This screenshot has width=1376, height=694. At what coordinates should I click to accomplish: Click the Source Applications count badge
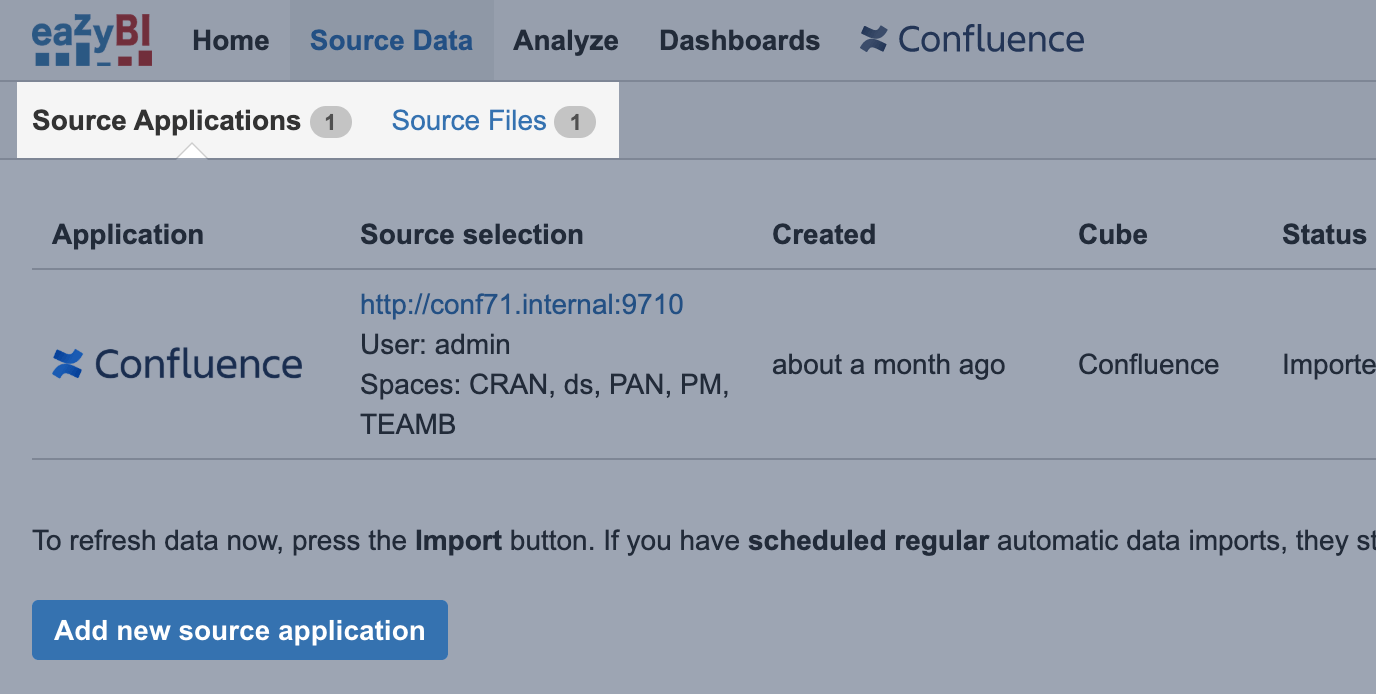[x=330, y=122]
